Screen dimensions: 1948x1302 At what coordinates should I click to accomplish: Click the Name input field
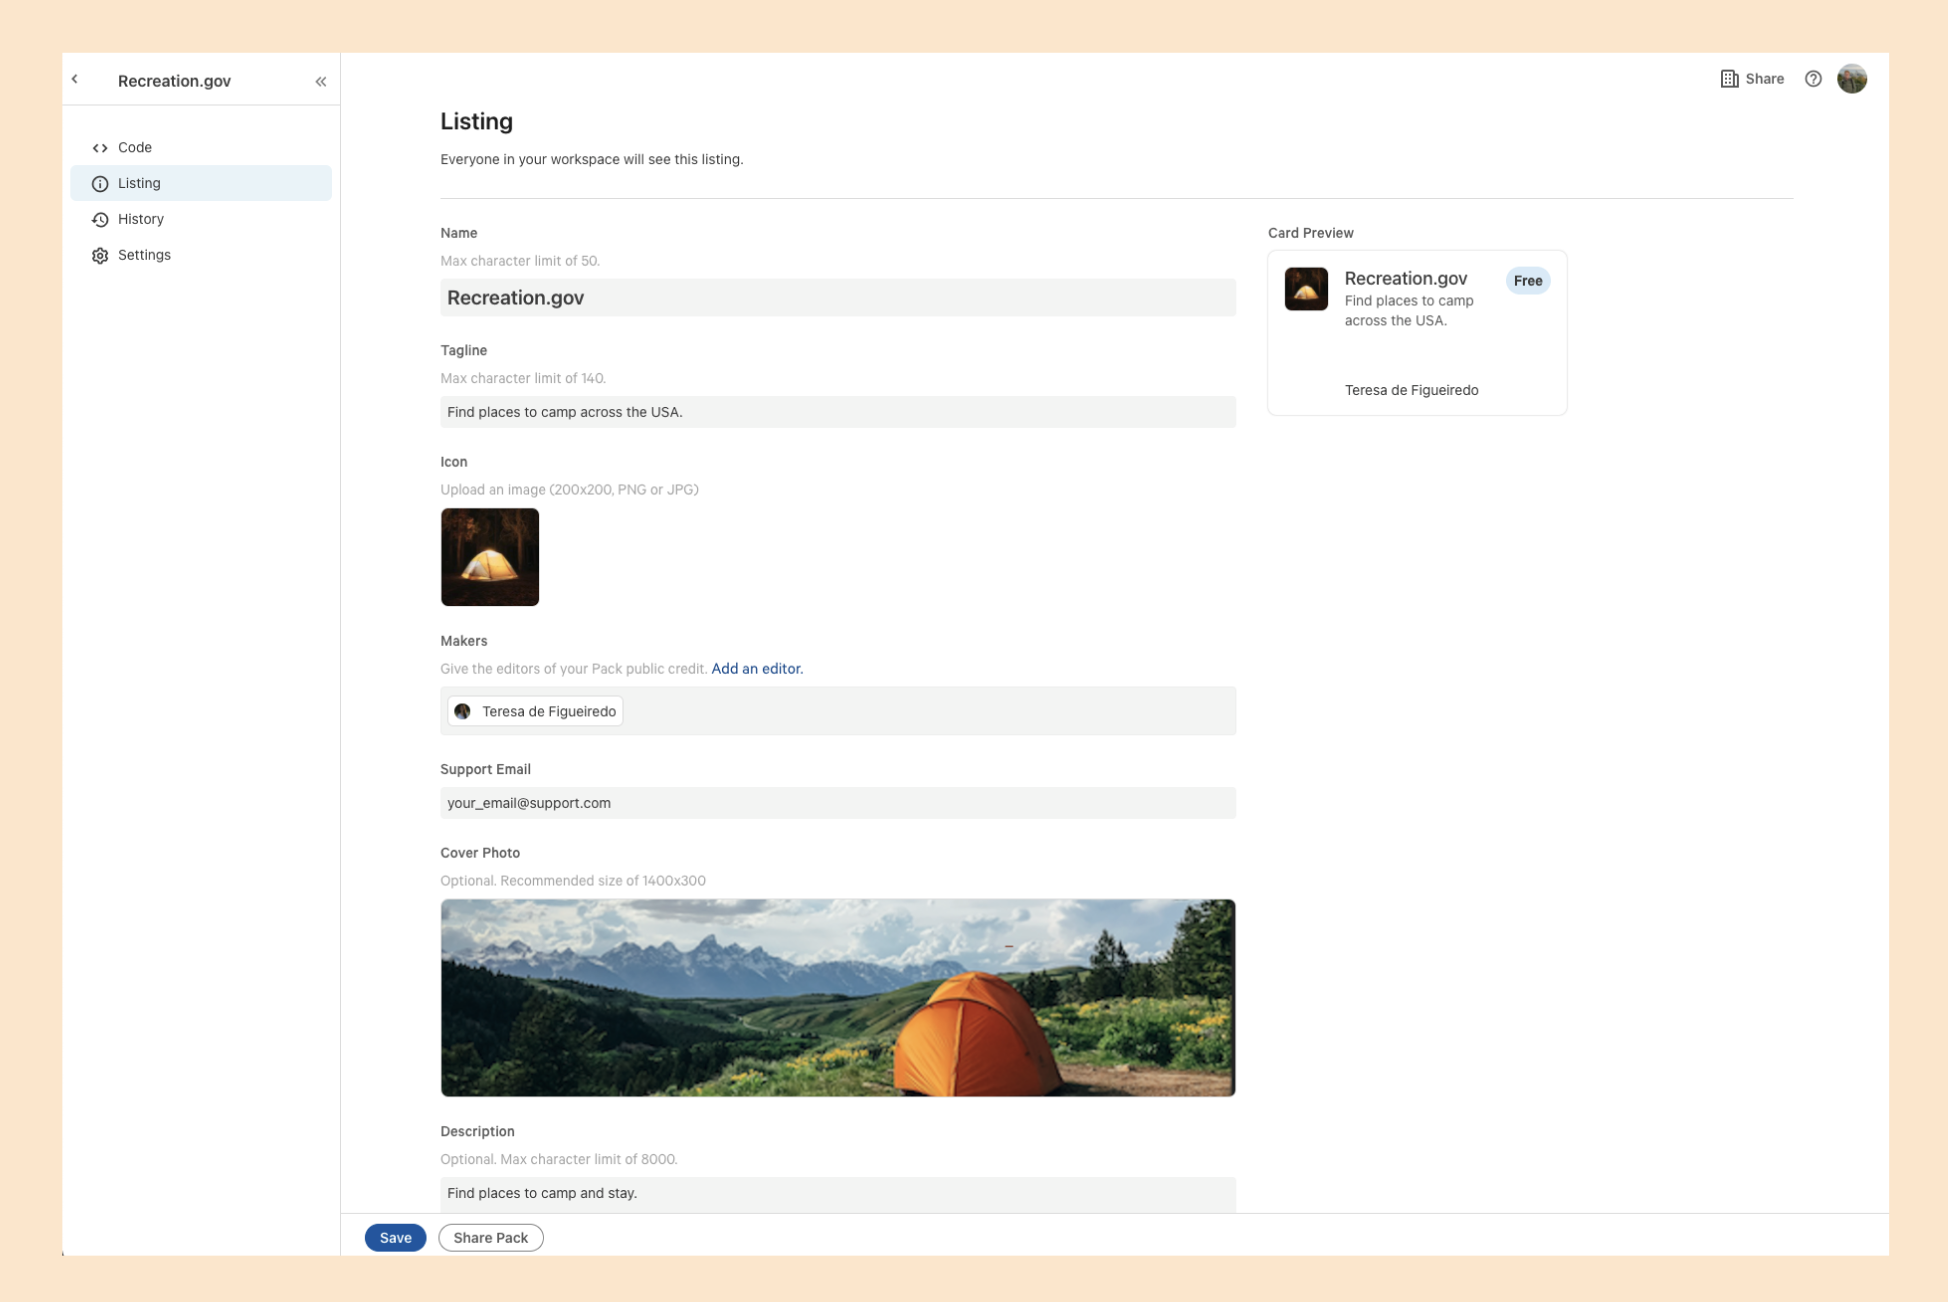click(837, 298)
